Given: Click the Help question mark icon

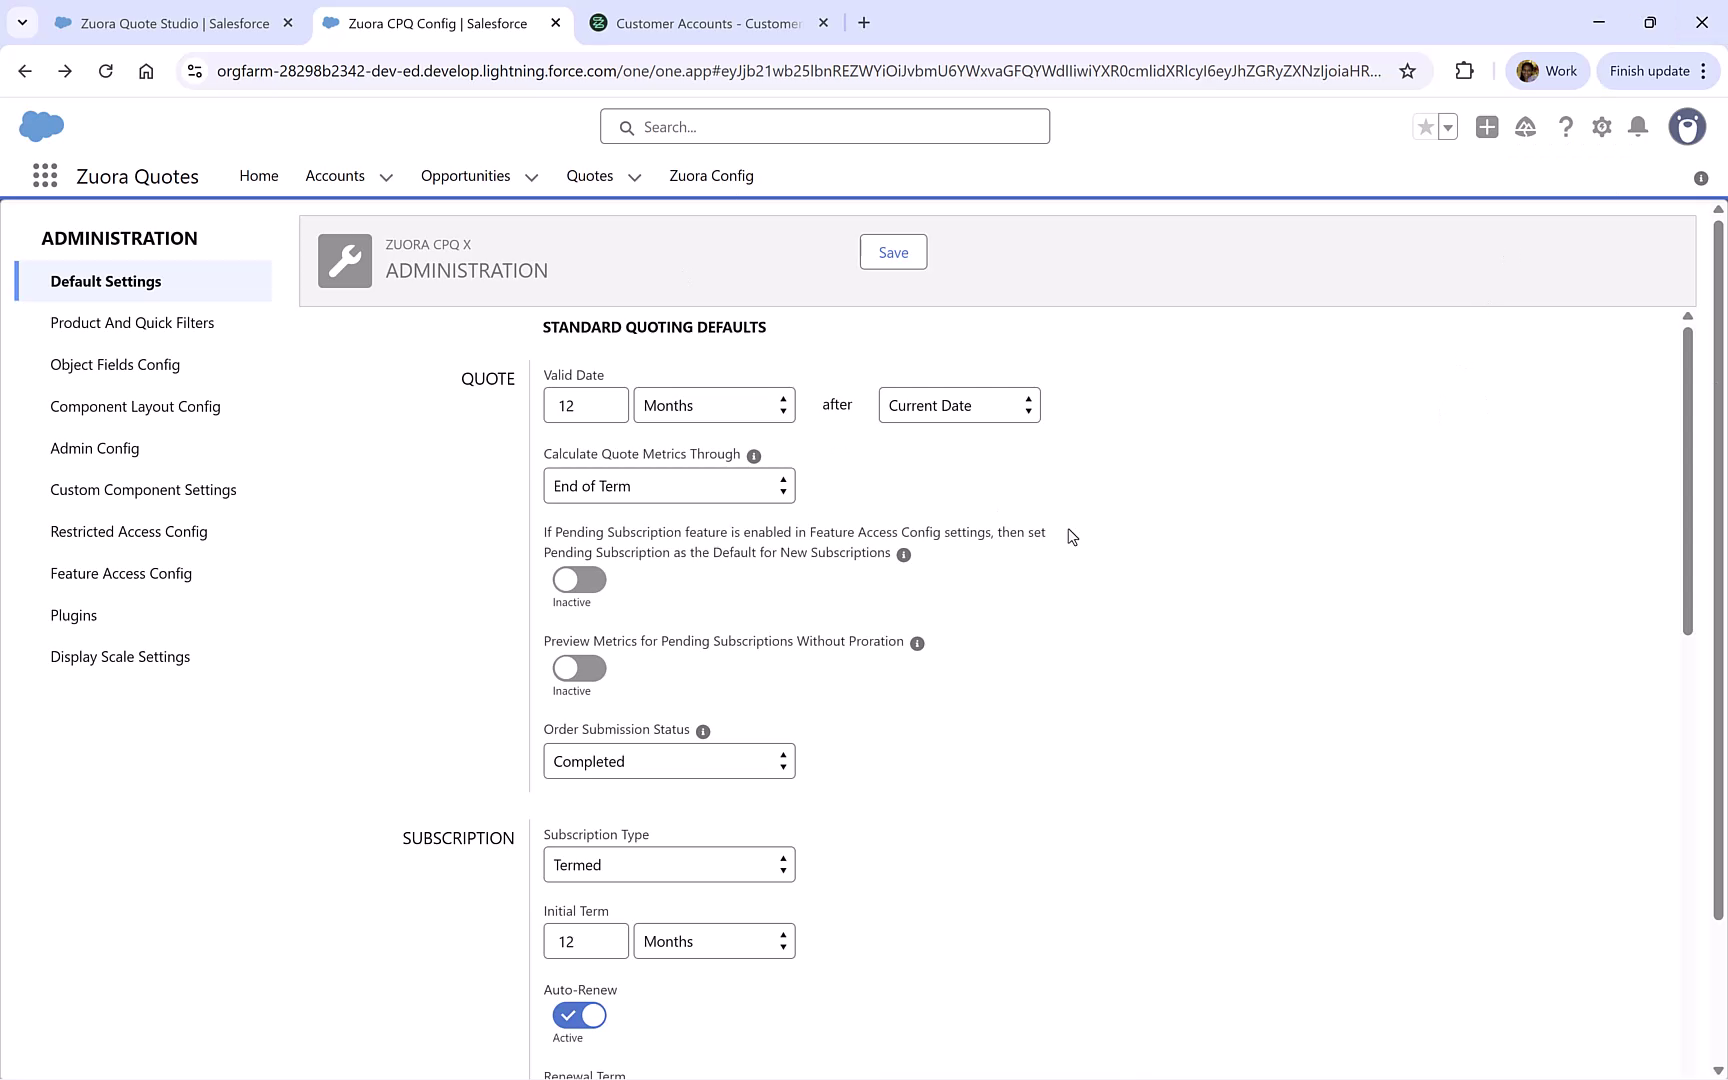Looking at the screenshot, I should (1566, 127).
